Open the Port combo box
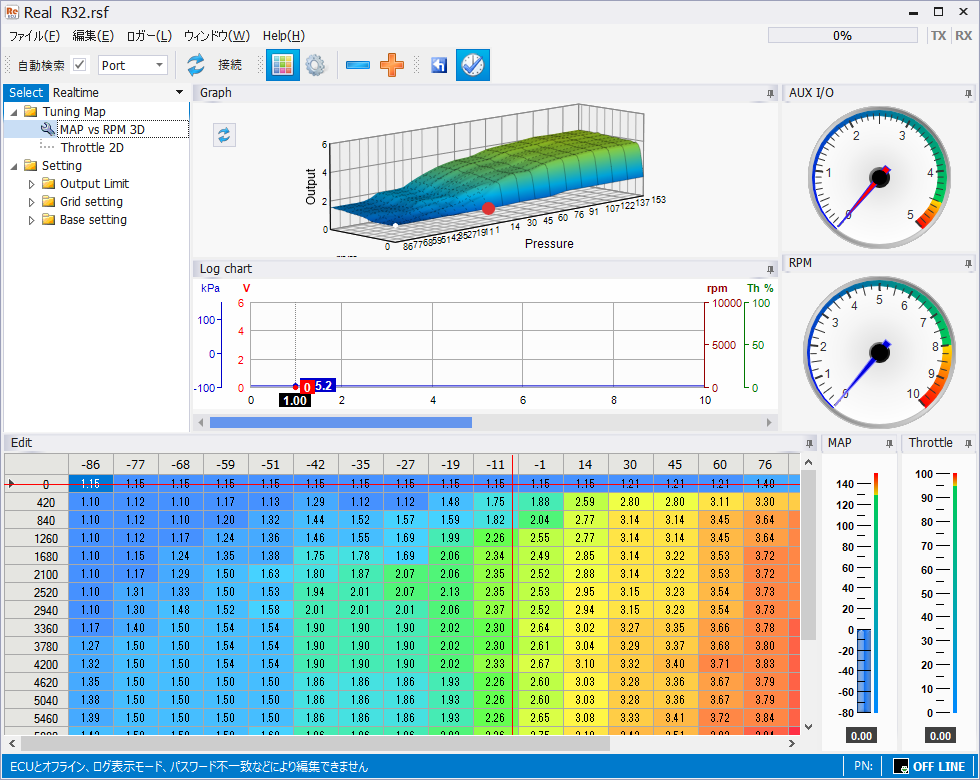980x780 pixels. click(x=132, y=65)
